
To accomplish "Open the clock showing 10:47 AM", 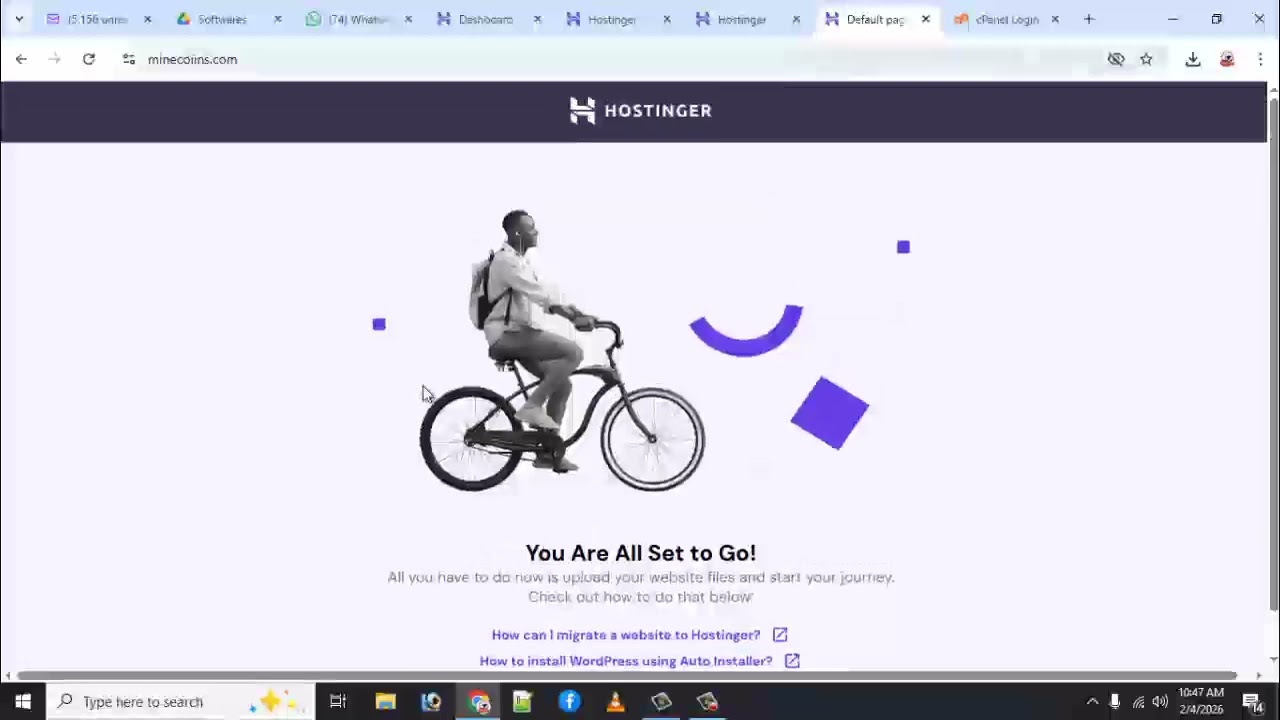I will tap(1201, 701).
